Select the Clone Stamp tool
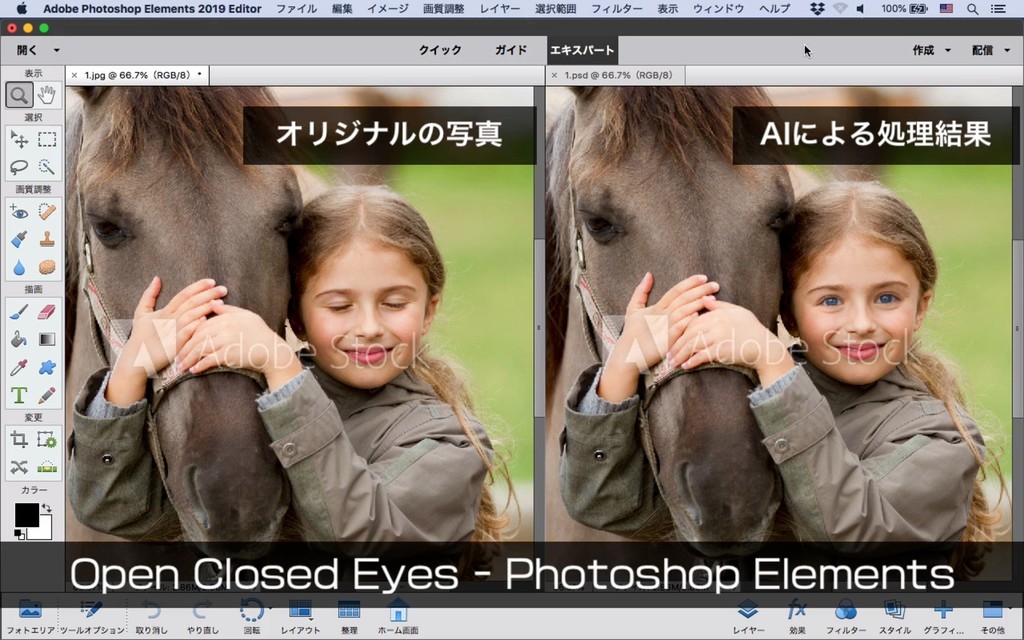This screenshot has width=1024, height=640. 46,240
